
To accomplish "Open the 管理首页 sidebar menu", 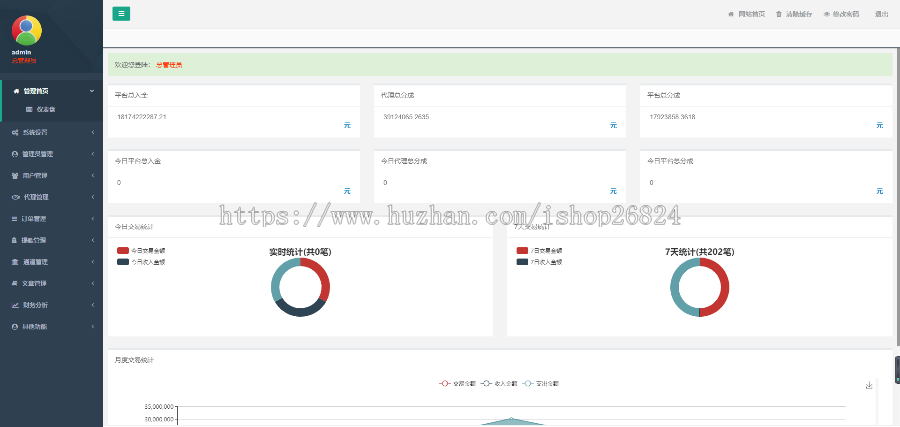I will (52, 91).
